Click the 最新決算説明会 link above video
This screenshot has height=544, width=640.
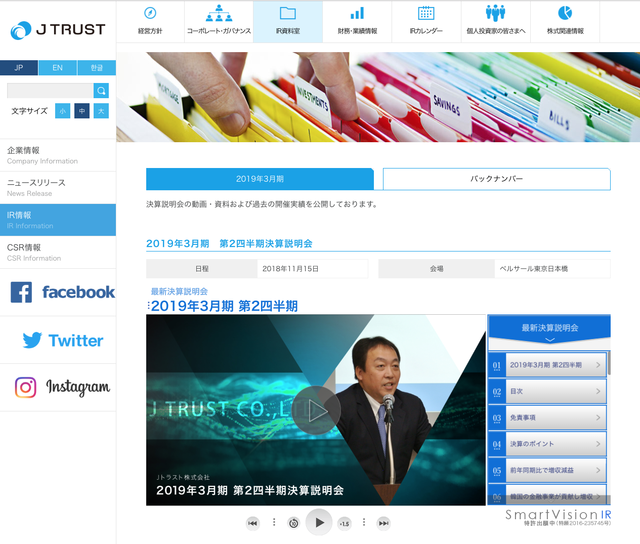tap(179, 291)
